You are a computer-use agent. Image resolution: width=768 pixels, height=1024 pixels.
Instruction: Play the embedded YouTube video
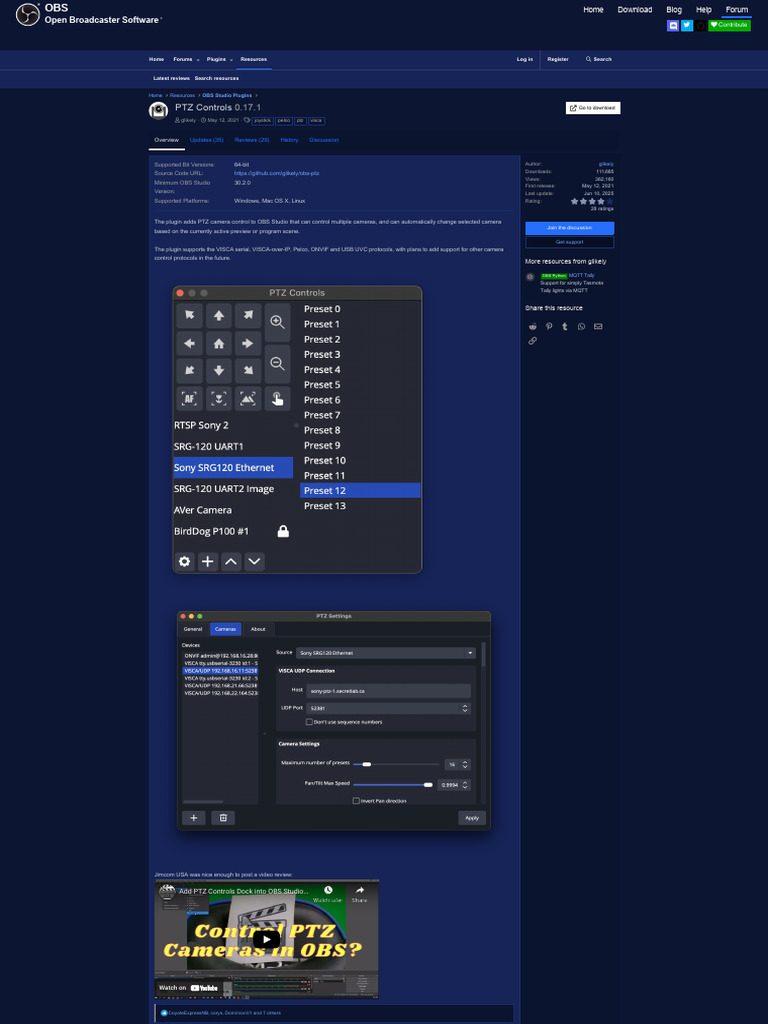266,939
